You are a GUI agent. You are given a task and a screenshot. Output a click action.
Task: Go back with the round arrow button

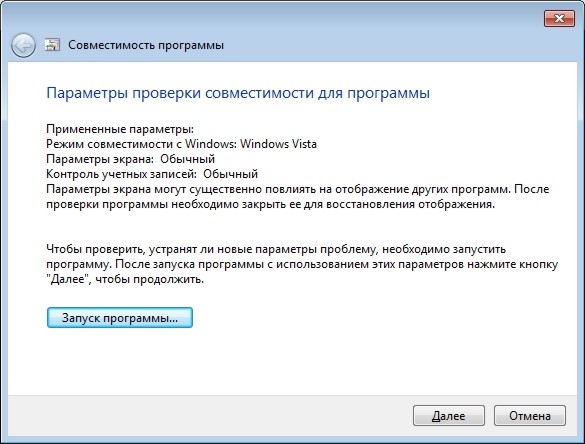pyautogui.click(x=23, y=46)
